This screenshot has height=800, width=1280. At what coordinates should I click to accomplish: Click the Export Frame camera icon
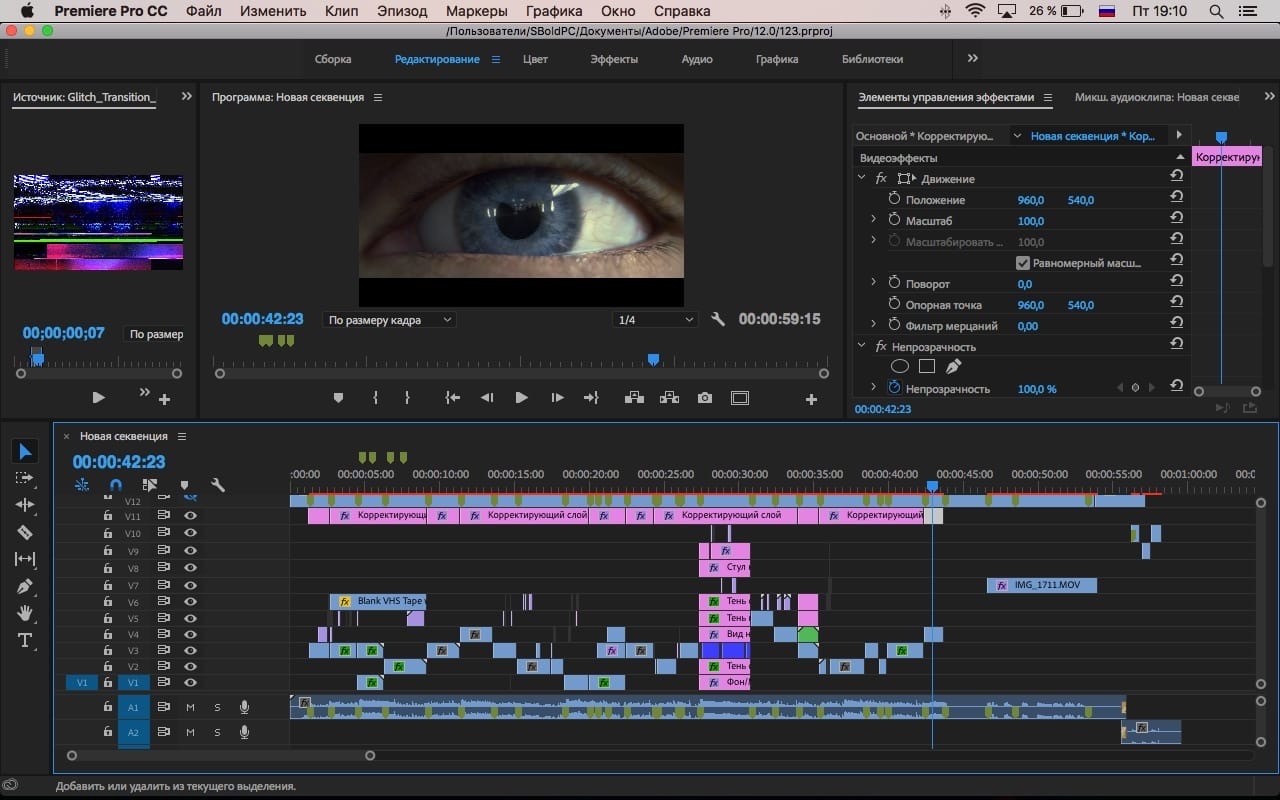705,398
